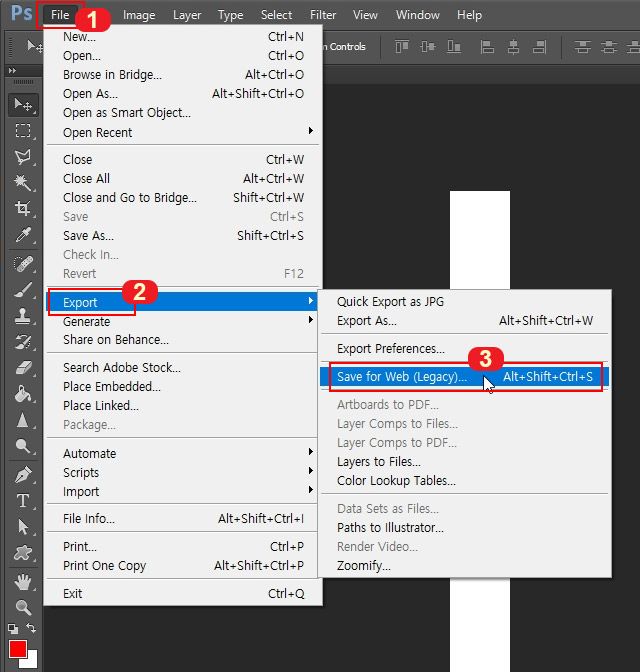
Task: Click Align right edges icon
Action: click(539, 46)
